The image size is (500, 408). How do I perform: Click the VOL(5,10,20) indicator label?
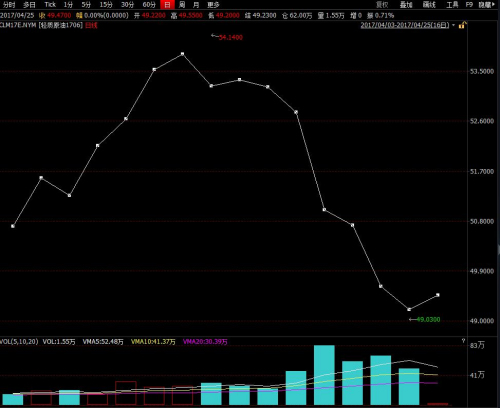coord(19,342)
